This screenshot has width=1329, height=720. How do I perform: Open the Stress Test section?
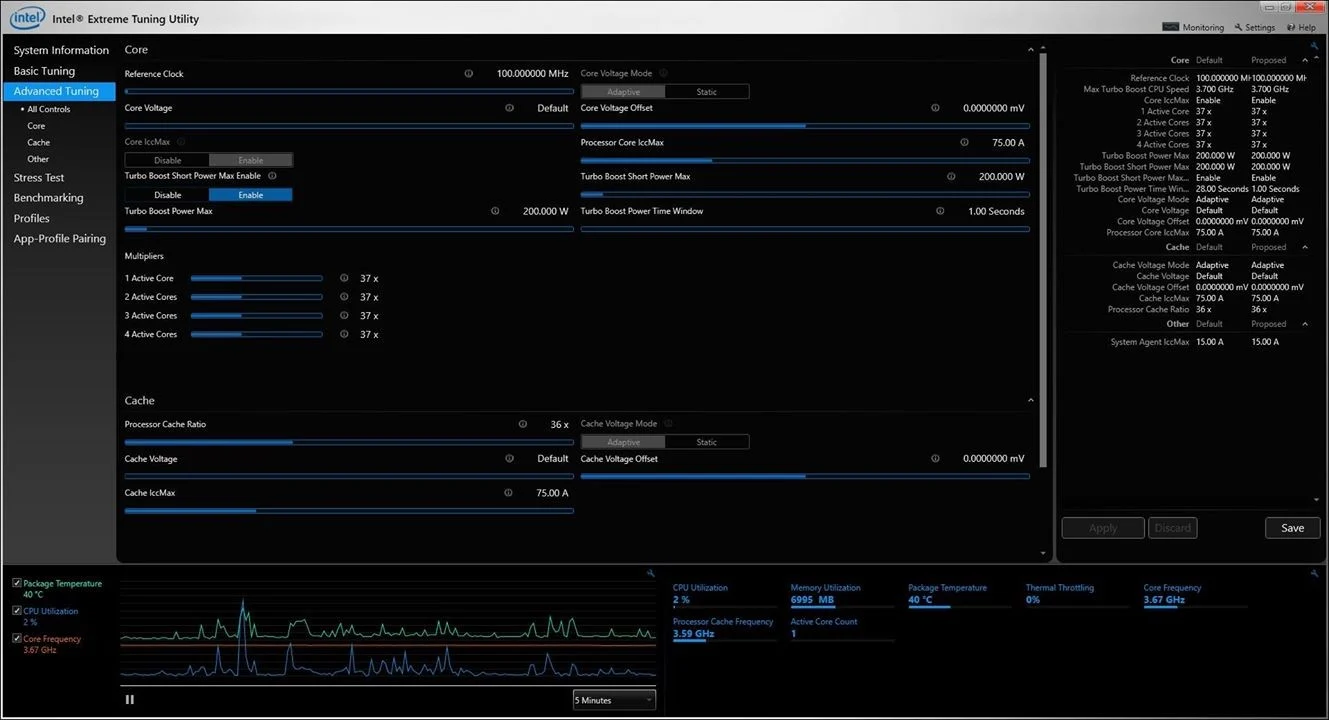pyautogui.click(x=39, y=178)
